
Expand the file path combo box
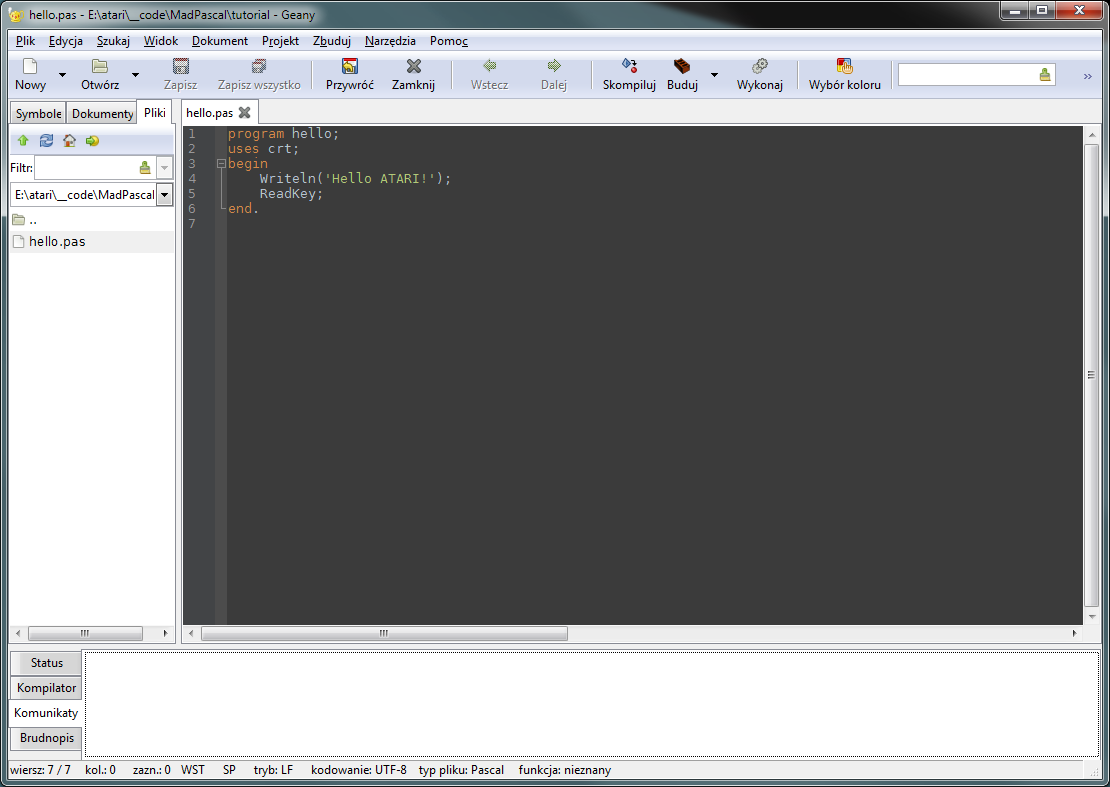point(164,195)
